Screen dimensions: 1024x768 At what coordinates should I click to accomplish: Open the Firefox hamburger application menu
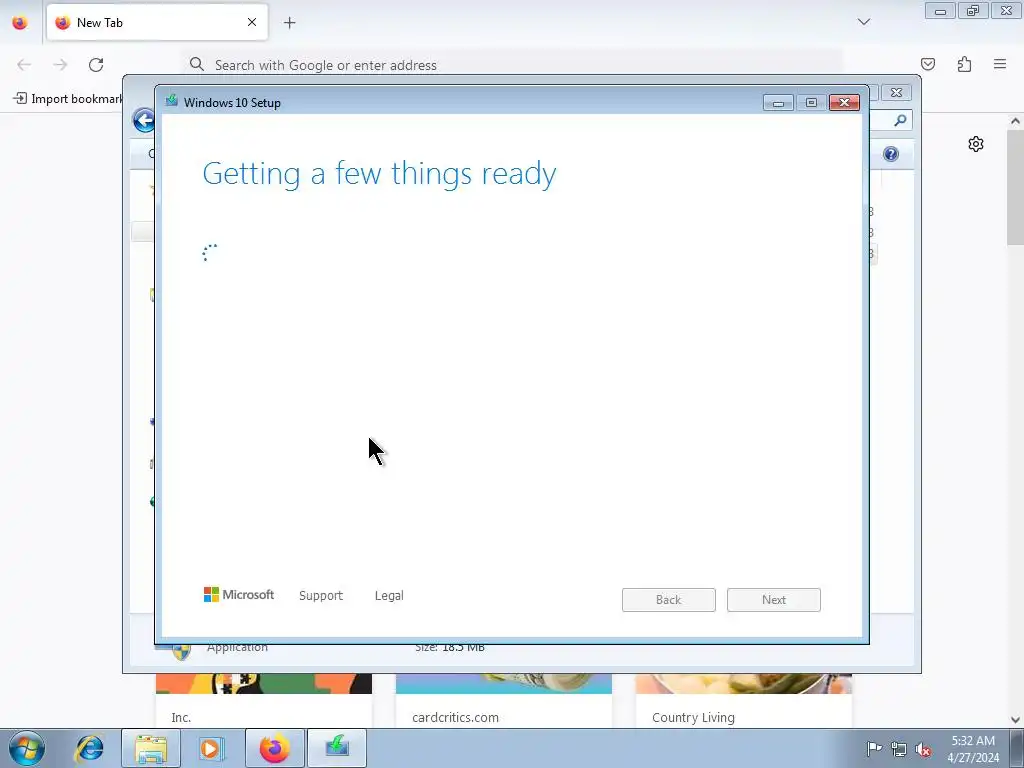[1000, 64]
